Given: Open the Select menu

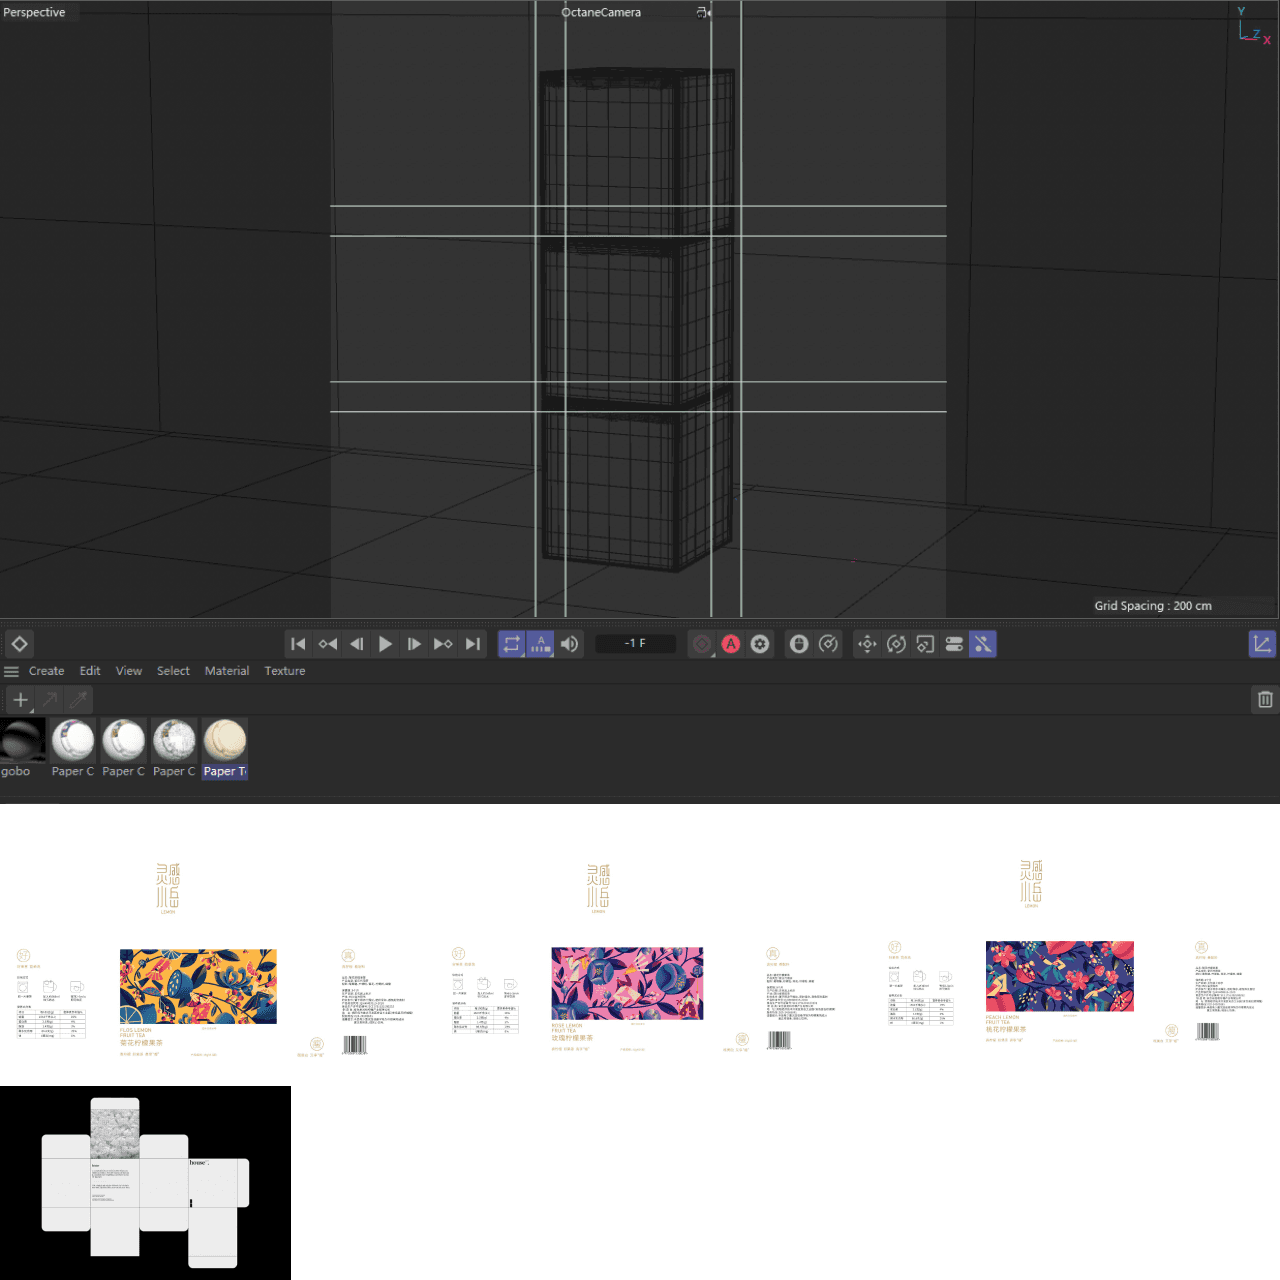Looking at the screenshot, I should (173, 671).
